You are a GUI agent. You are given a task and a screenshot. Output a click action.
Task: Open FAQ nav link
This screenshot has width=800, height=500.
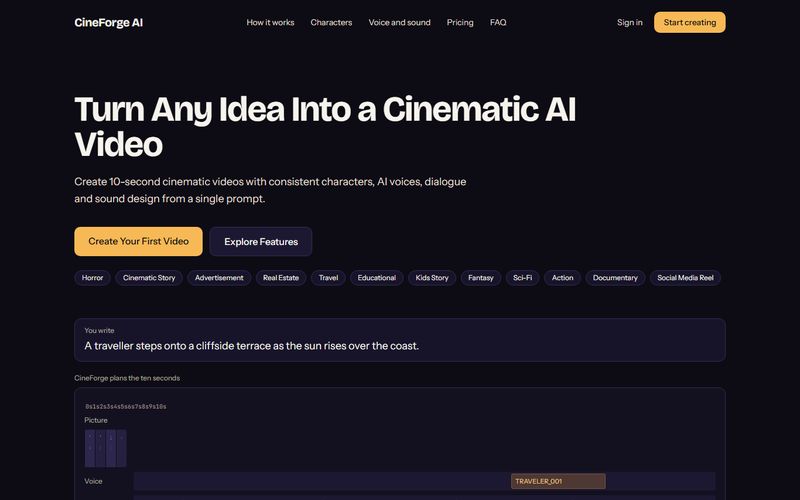(498, 22)
